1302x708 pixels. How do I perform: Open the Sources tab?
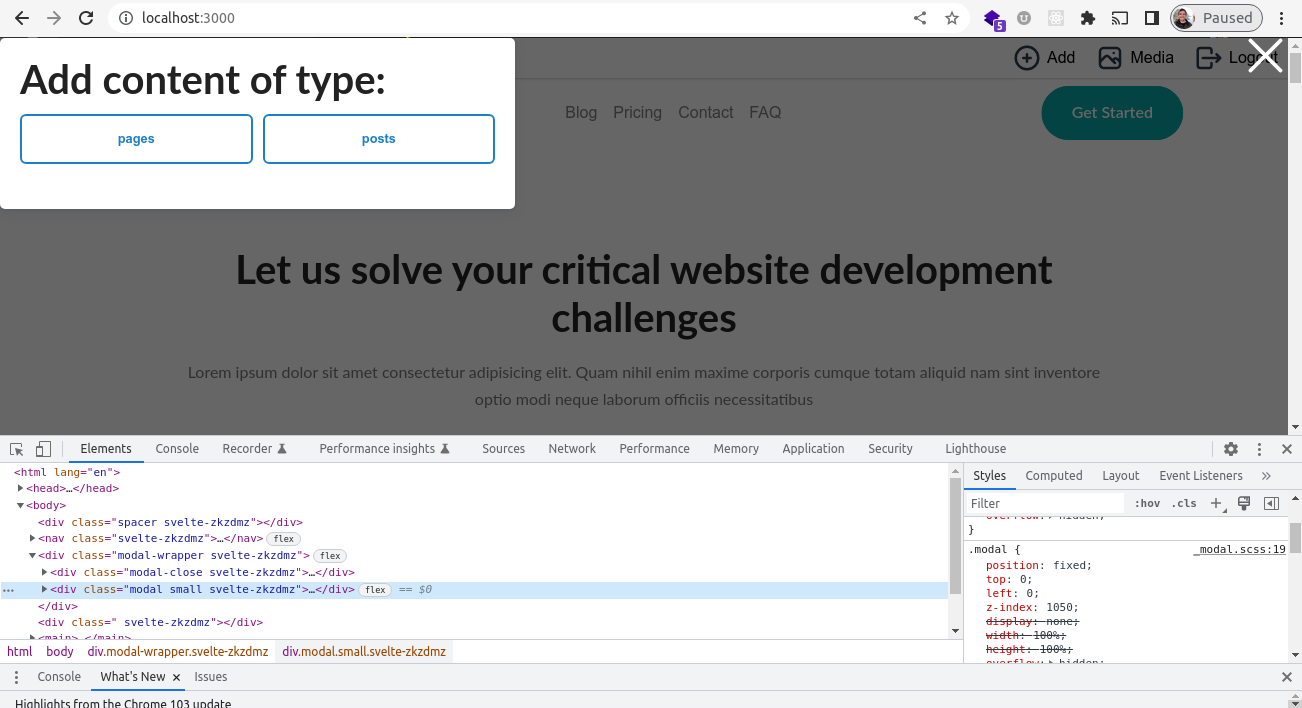click(503, 449)
